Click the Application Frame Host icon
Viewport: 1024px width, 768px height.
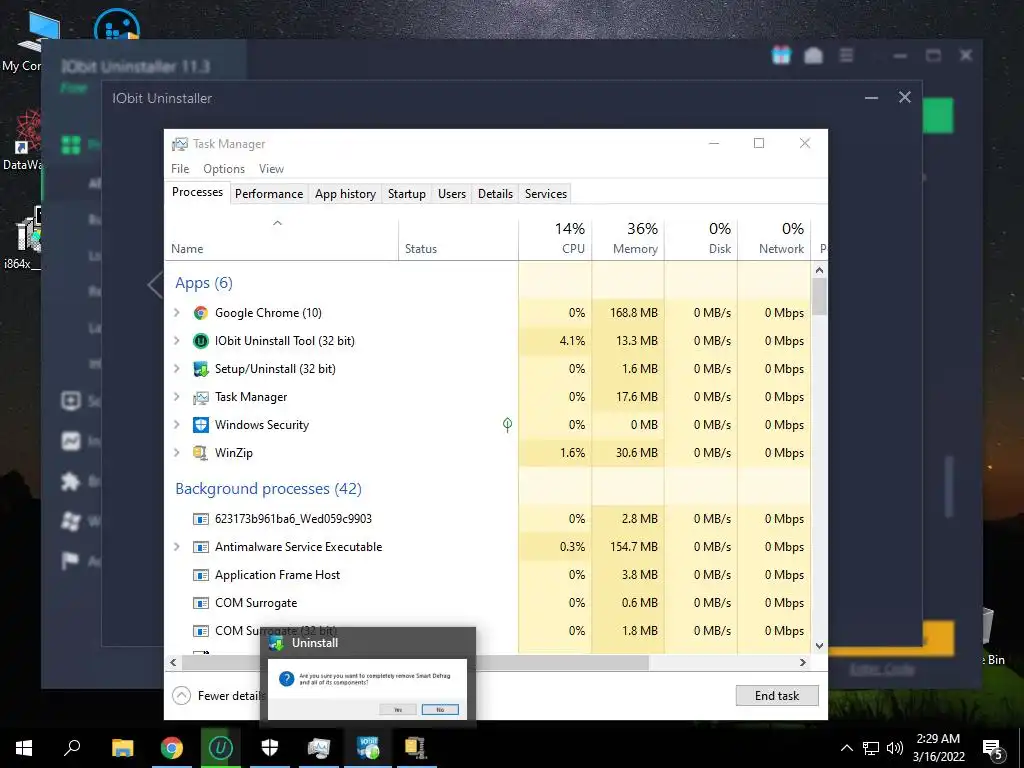[x=200, y=575]
